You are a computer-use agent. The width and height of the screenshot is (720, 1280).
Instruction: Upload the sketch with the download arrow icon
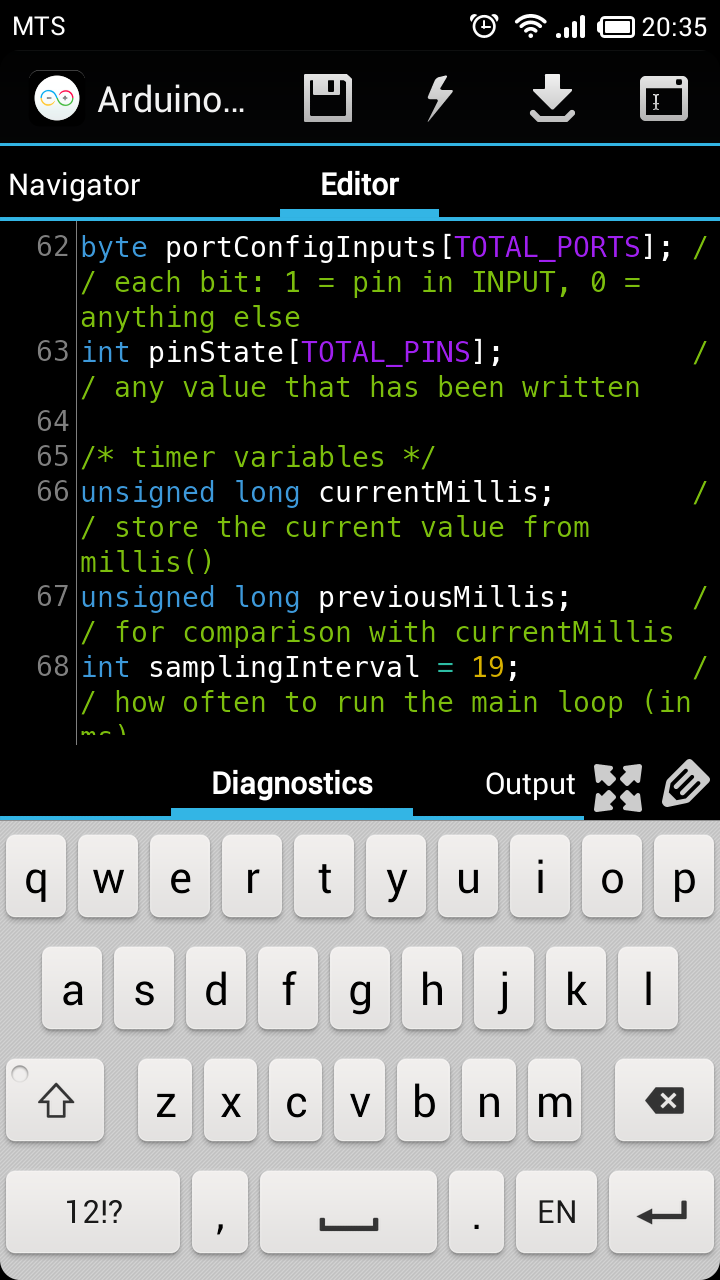pos(553,97)
